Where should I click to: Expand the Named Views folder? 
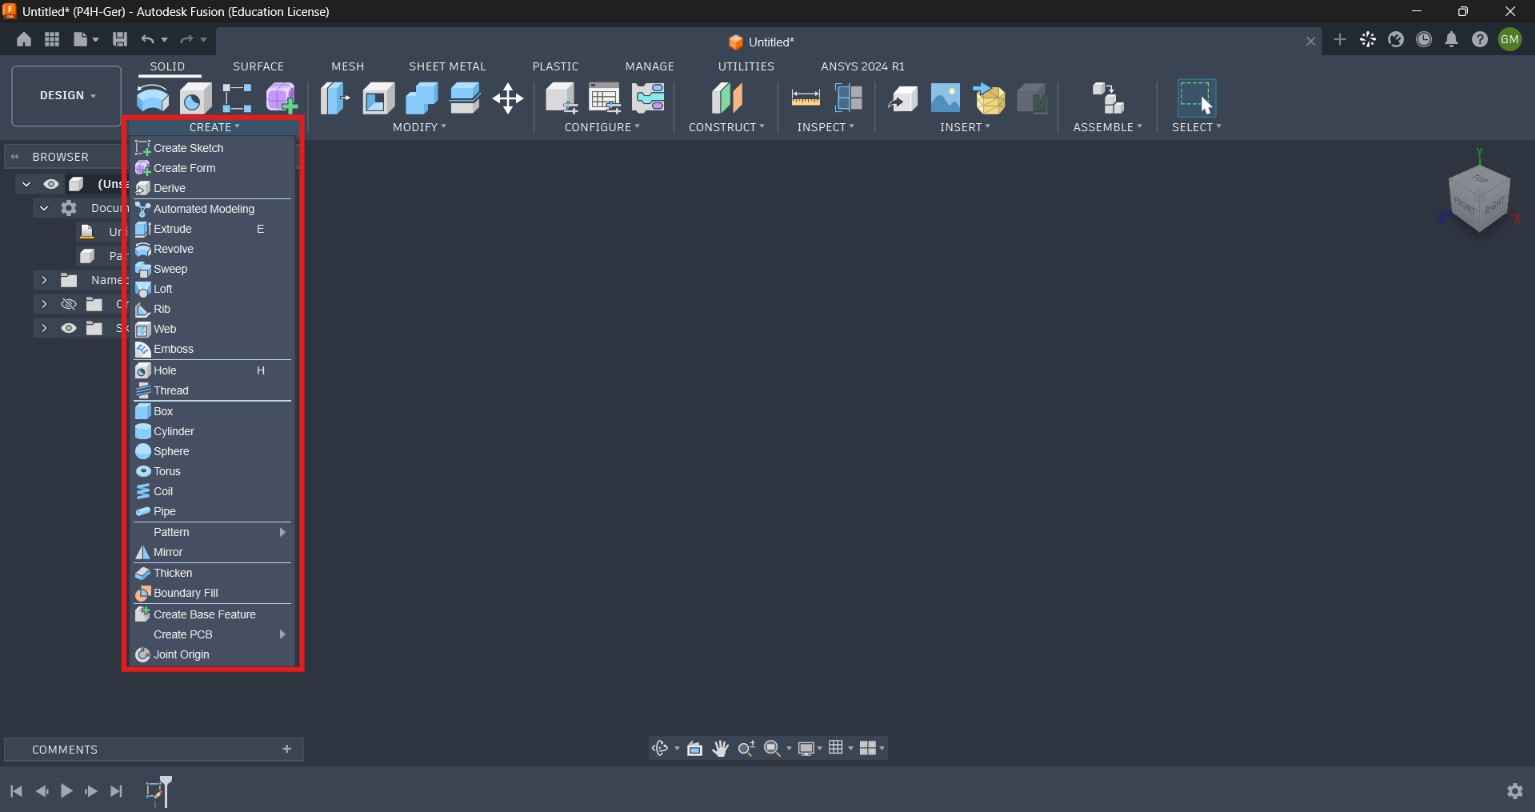click(44, 280)
